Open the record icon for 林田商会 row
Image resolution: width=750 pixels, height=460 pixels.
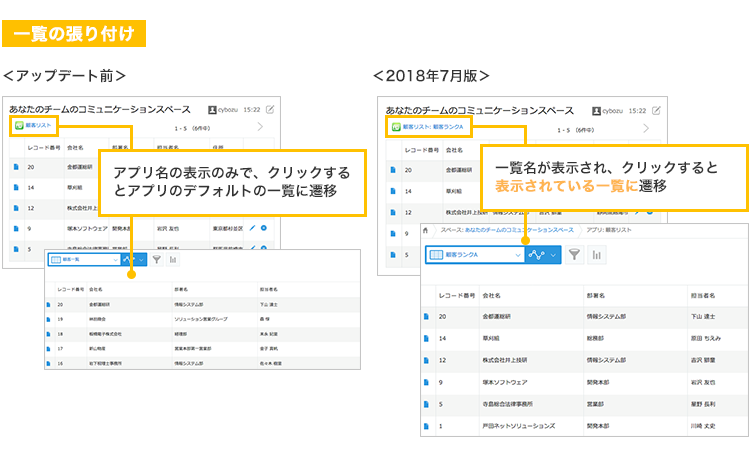[46, 319]
